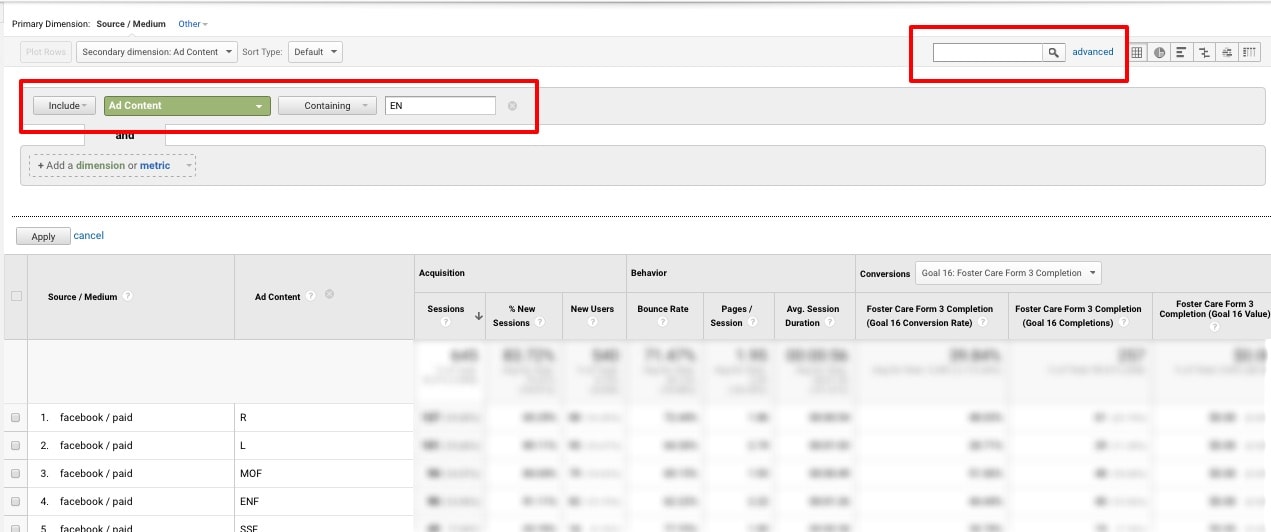Remove Ad Content secondary dimension column
This screenshot has height=532, width=1271.
tap(329, 294)
